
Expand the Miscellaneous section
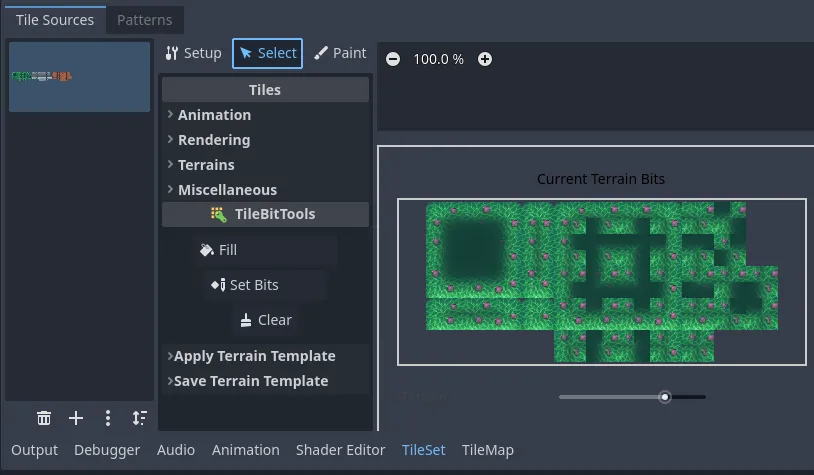(x=265, y=189)
